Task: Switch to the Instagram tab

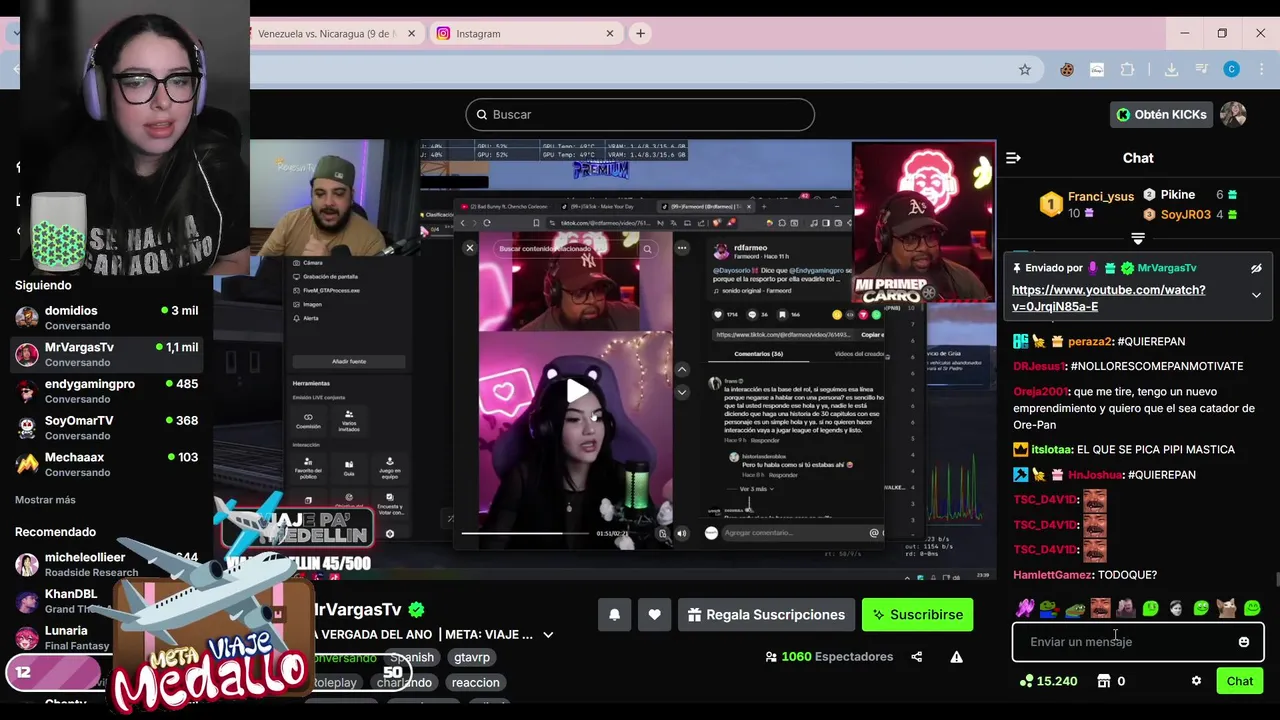Action: (526, 33)
